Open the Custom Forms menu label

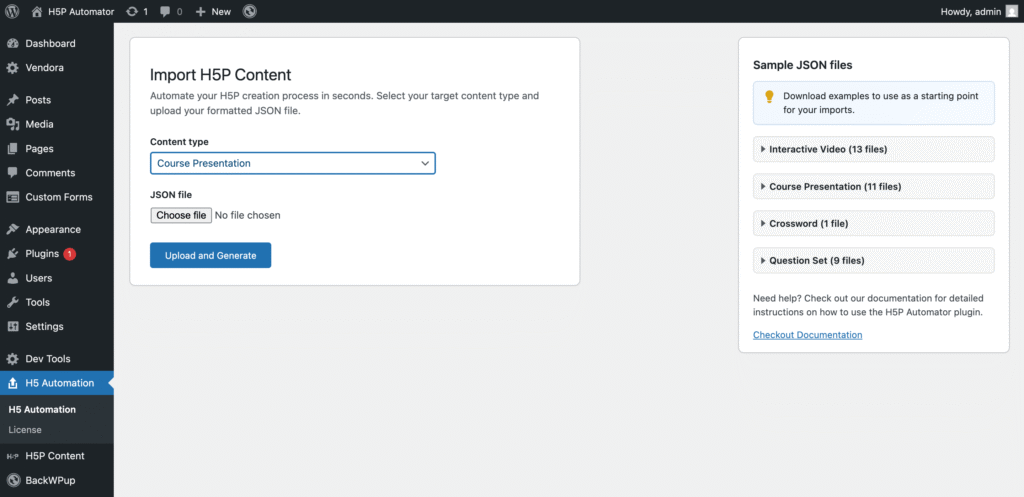[59, 197]
